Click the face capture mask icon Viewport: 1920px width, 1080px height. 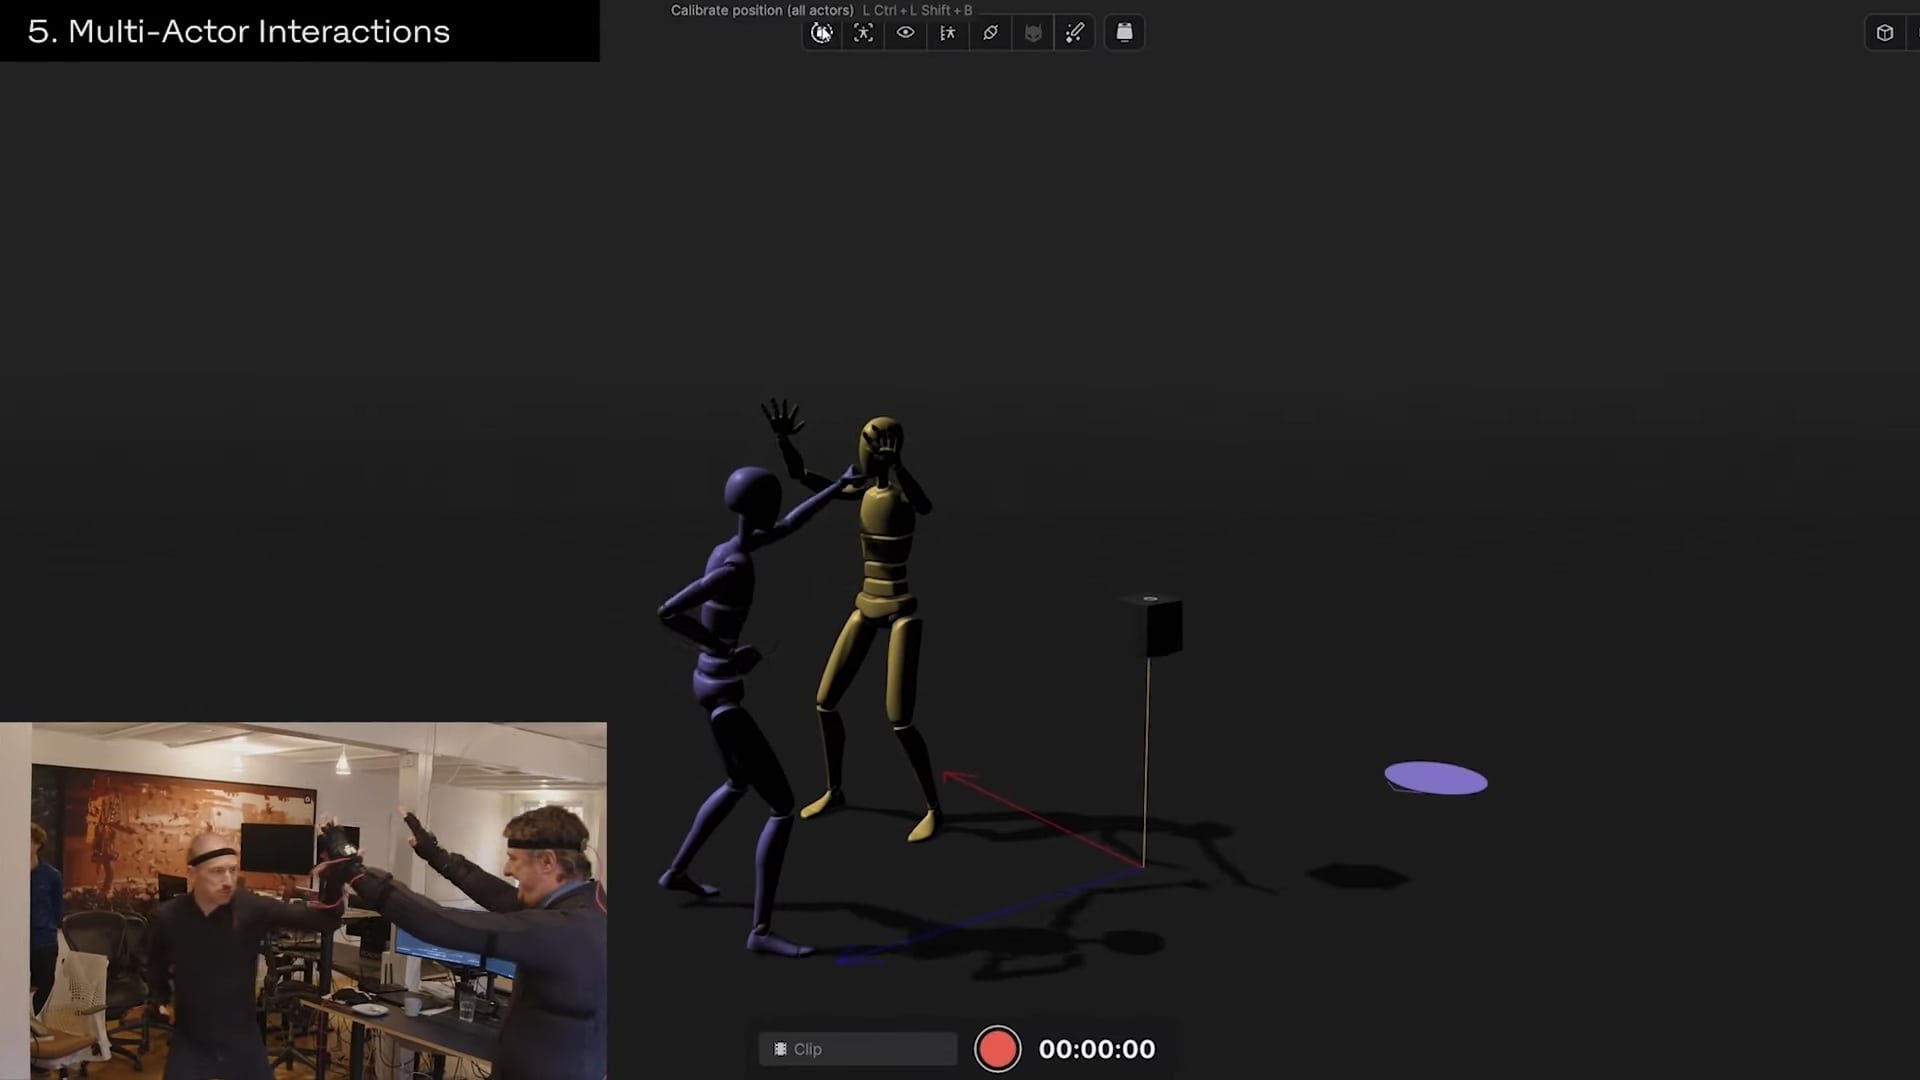[1033, 32]
